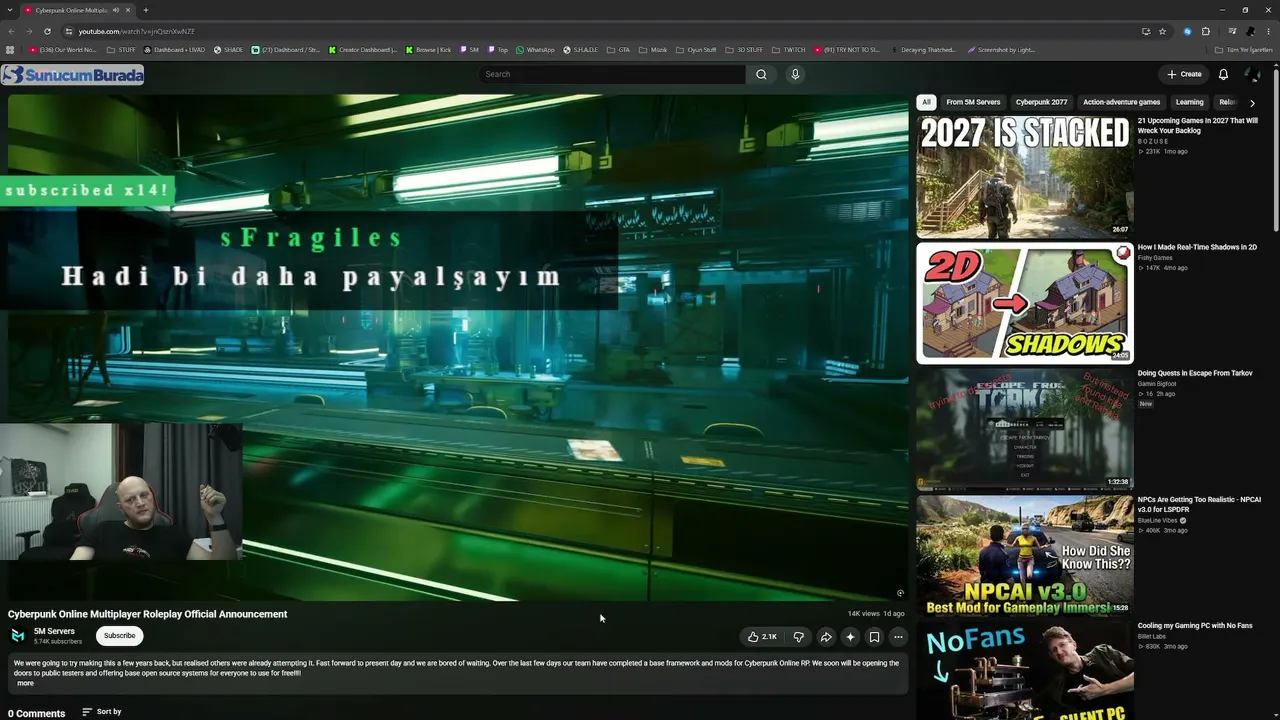Viewport: 1280px width, 720px height.
Task: Go back to the previous page
Action: click(11, 31)
